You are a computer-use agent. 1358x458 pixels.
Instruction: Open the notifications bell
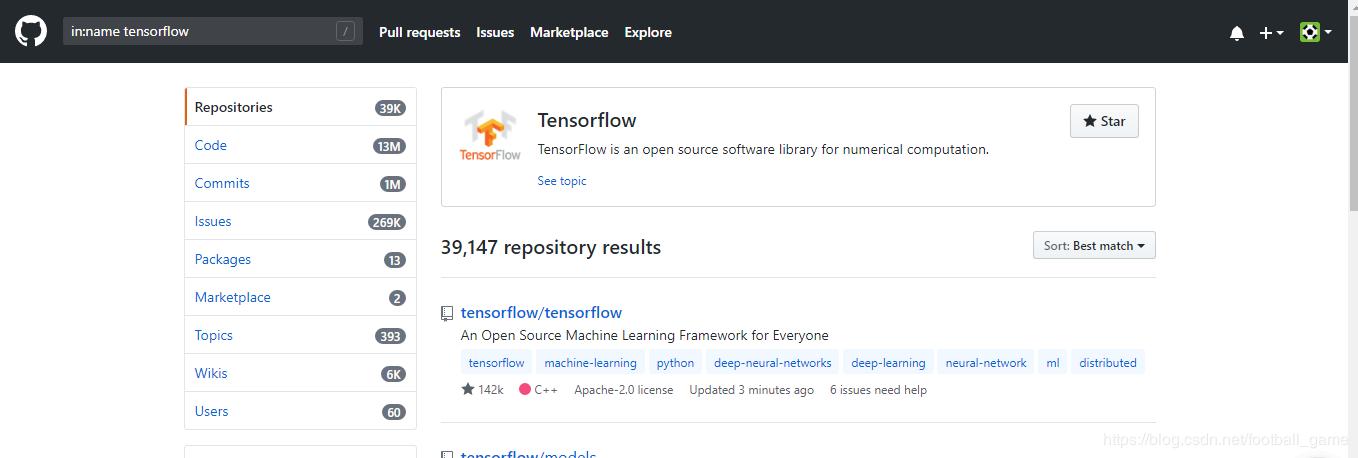coord(1237,33)
